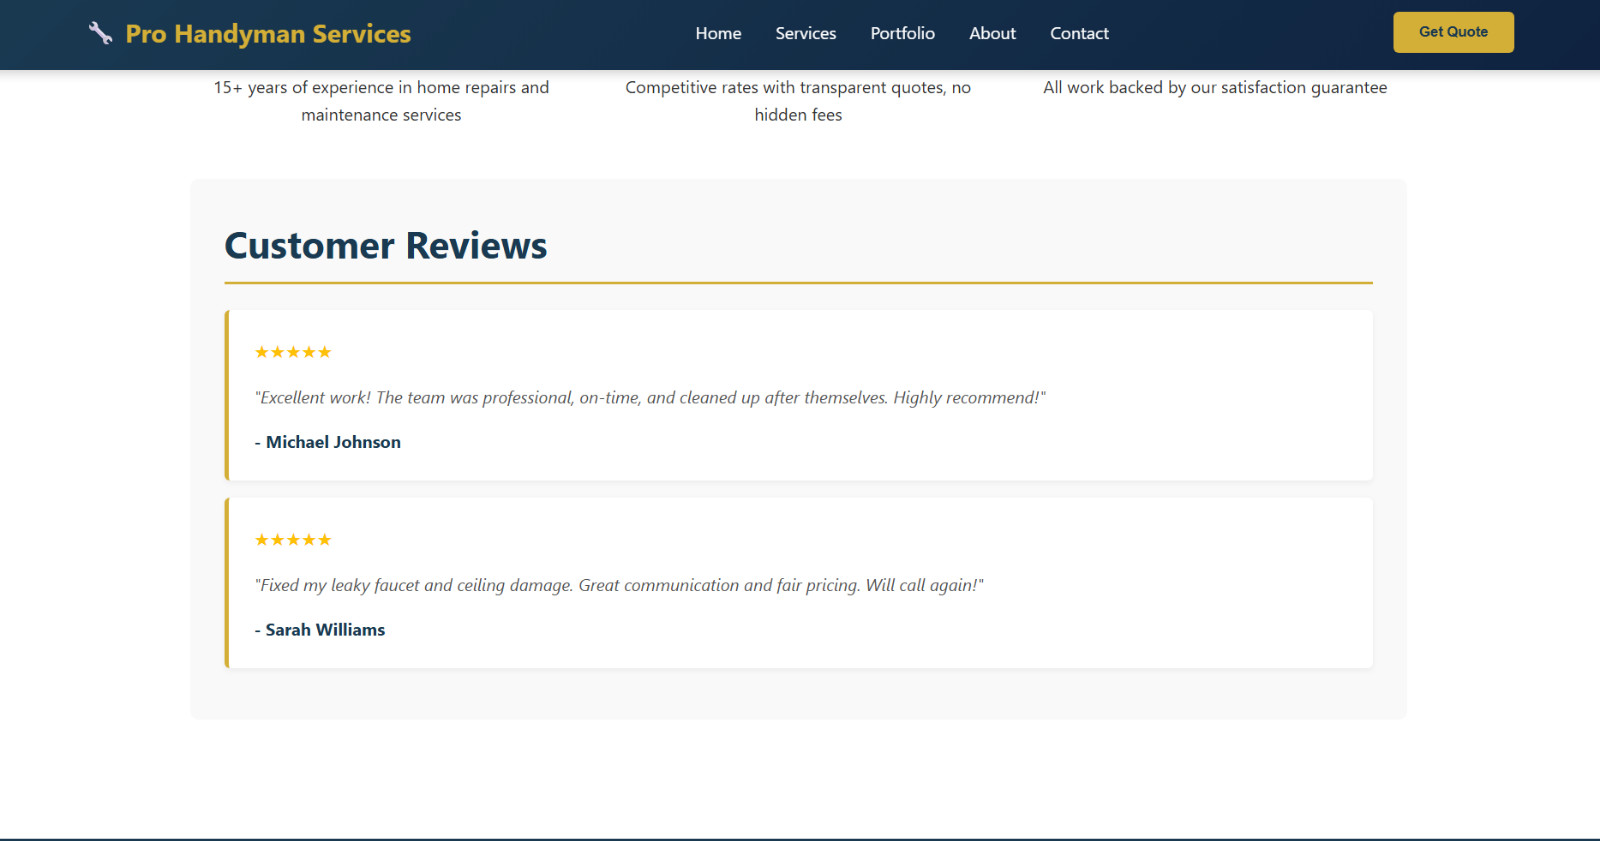Click the gold divider under Customer Reviews
Screen dimensions: 1600x841
tap(798, 283)
